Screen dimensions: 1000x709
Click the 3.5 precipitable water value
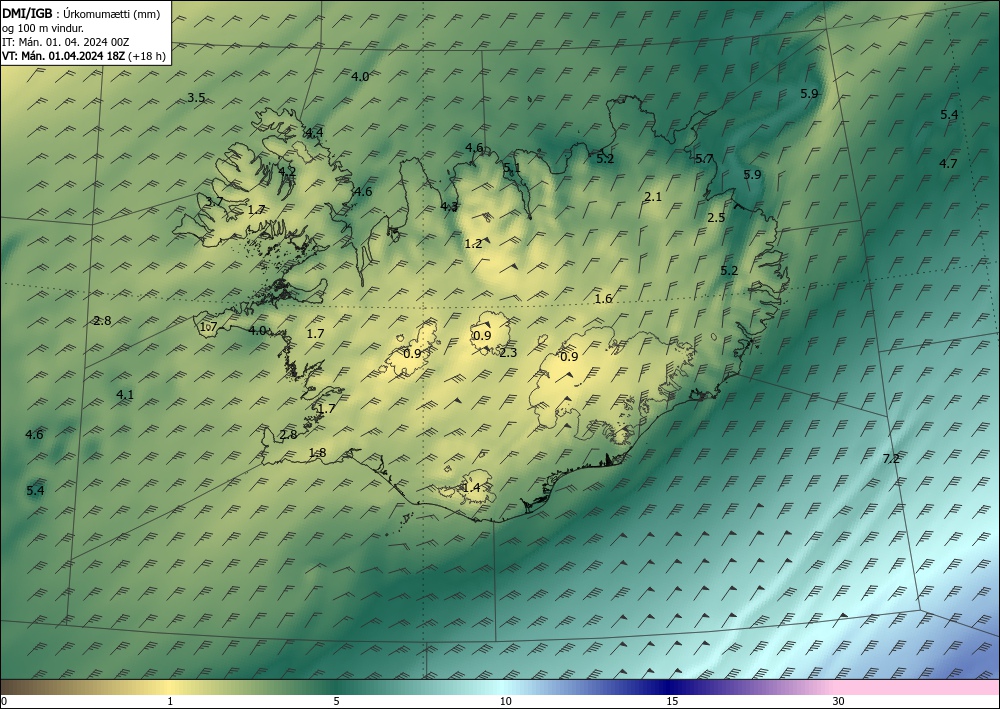point(196,98)
